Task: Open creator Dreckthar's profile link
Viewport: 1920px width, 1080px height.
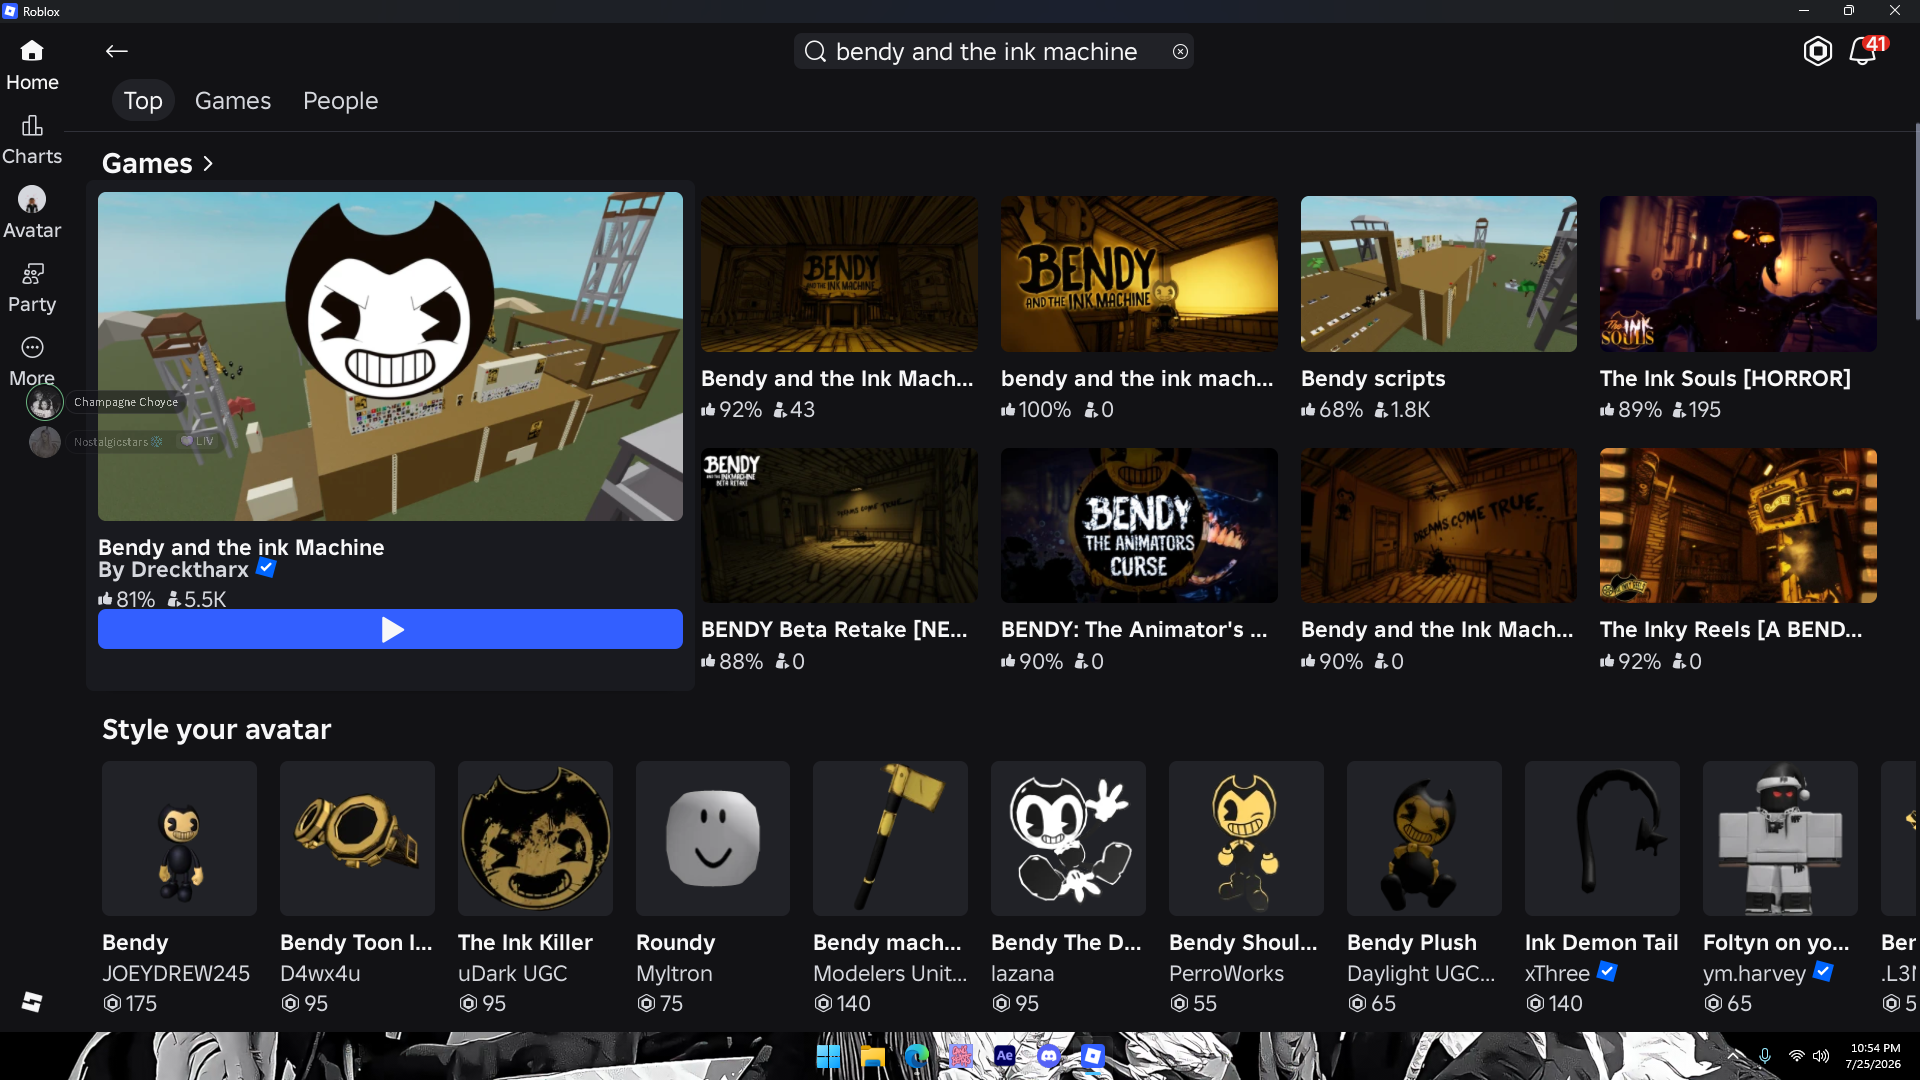Action: (174, 570)
